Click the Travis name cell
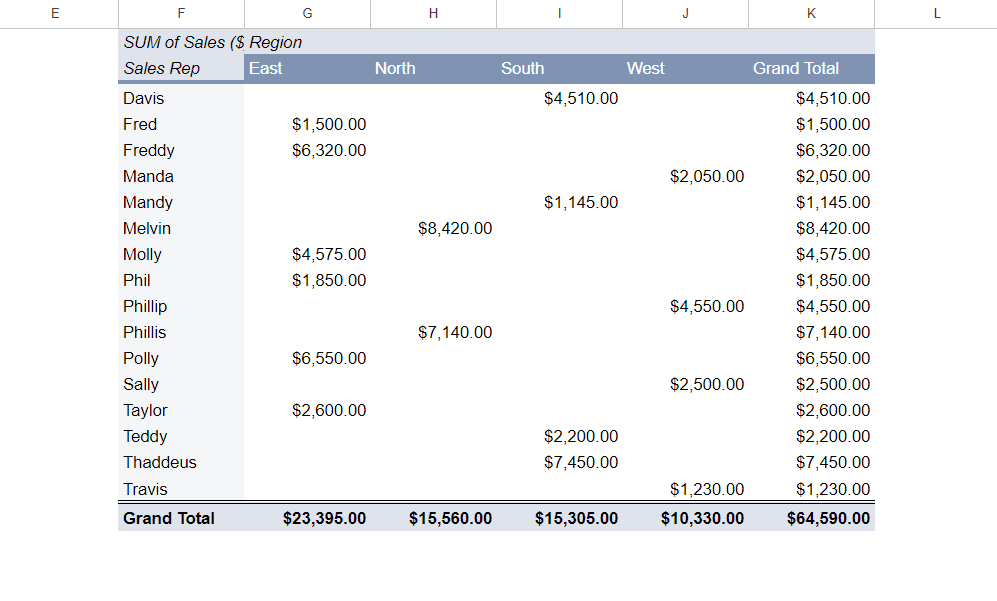The height and width of the screenshot is (601, 997). click(x=181, y=489)
